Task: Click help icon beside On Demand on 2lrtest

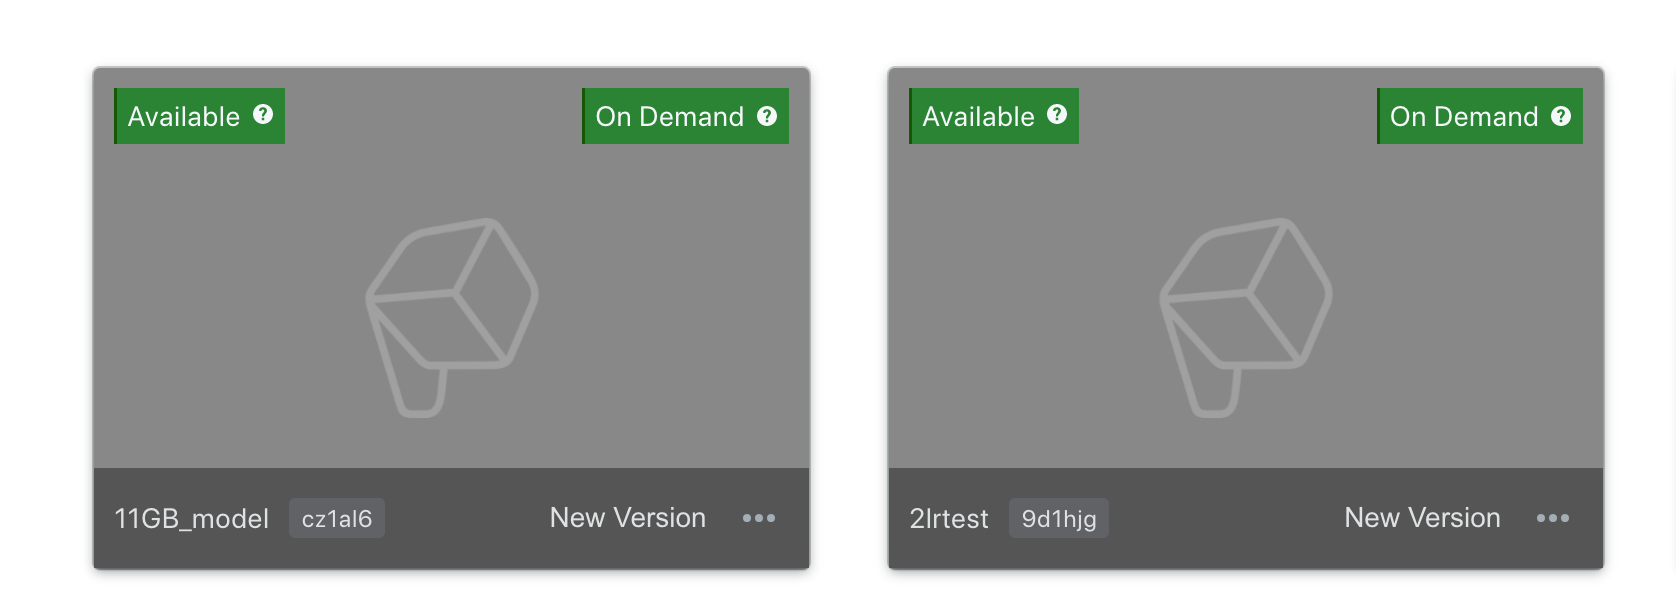Action: click(x=1561, y=116)
